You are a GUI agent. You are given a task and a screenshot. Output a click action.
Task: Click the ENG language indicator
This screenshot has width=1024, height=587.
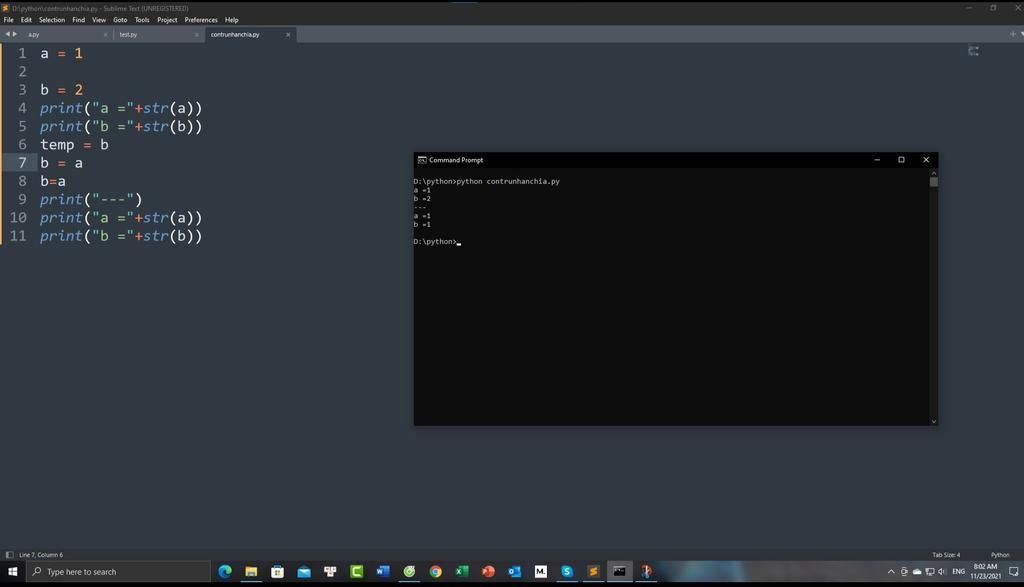[958, 571]
